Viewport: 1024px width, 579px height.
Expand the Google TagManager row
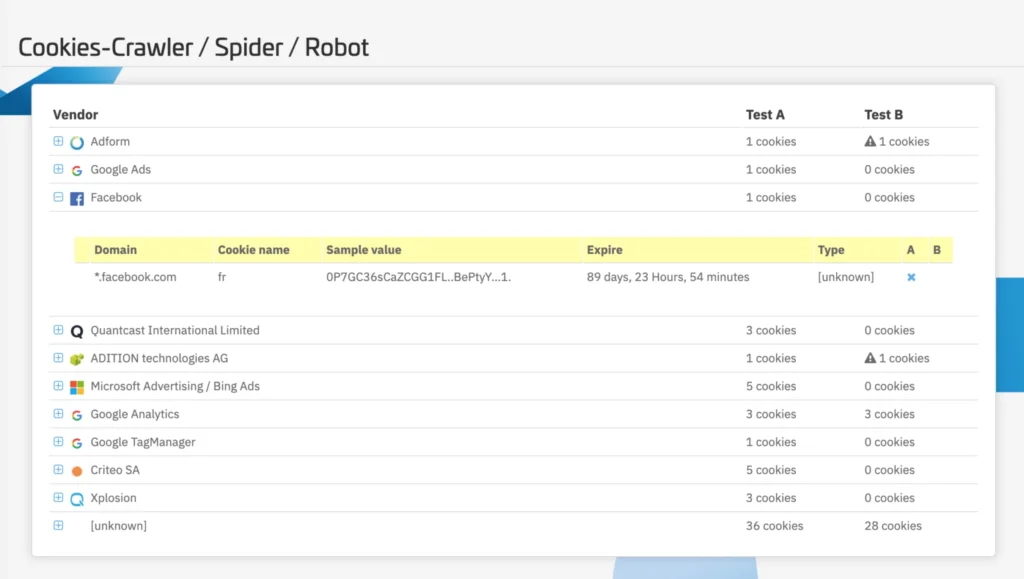coord(58,442)
